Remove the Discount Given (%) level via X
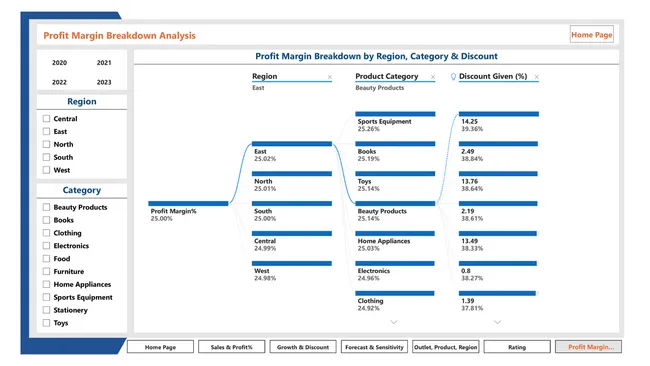Viewport: 650px width, 366px height. click(536, 77)
